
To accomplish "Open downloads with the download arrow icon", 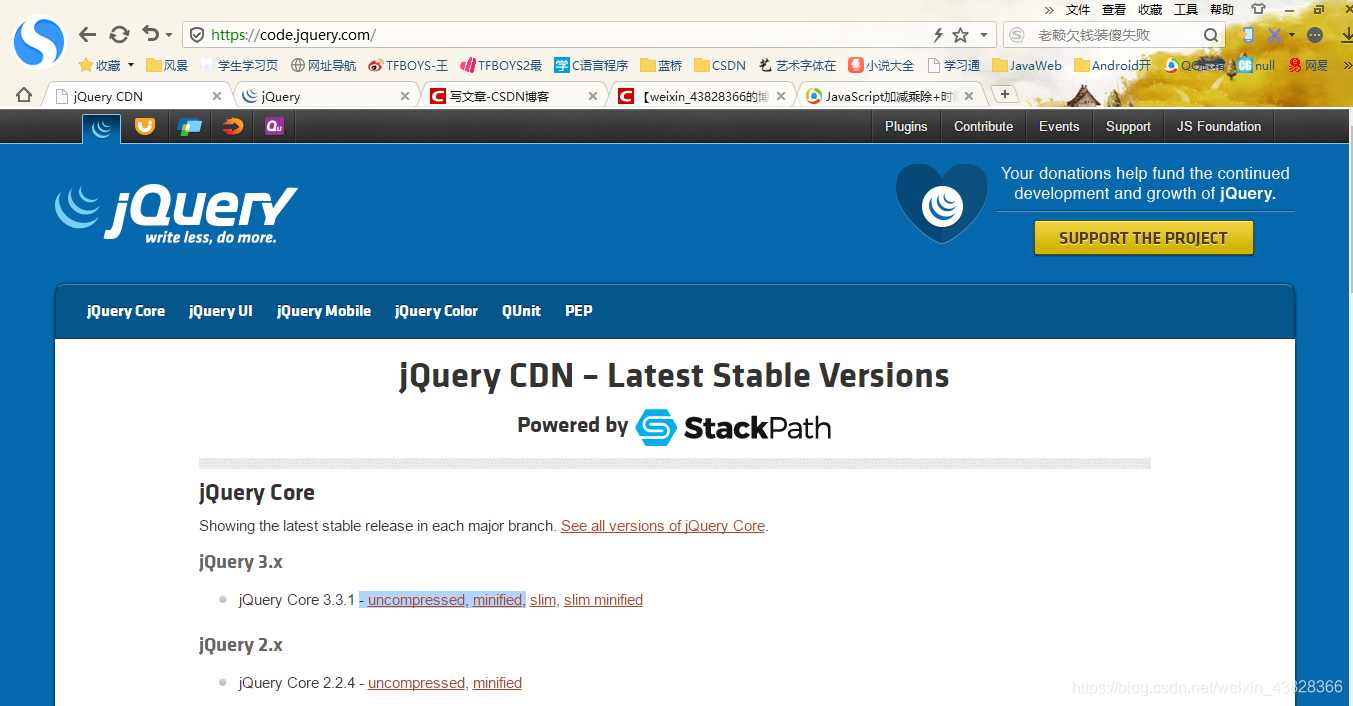I will [x=1346, y=35].
